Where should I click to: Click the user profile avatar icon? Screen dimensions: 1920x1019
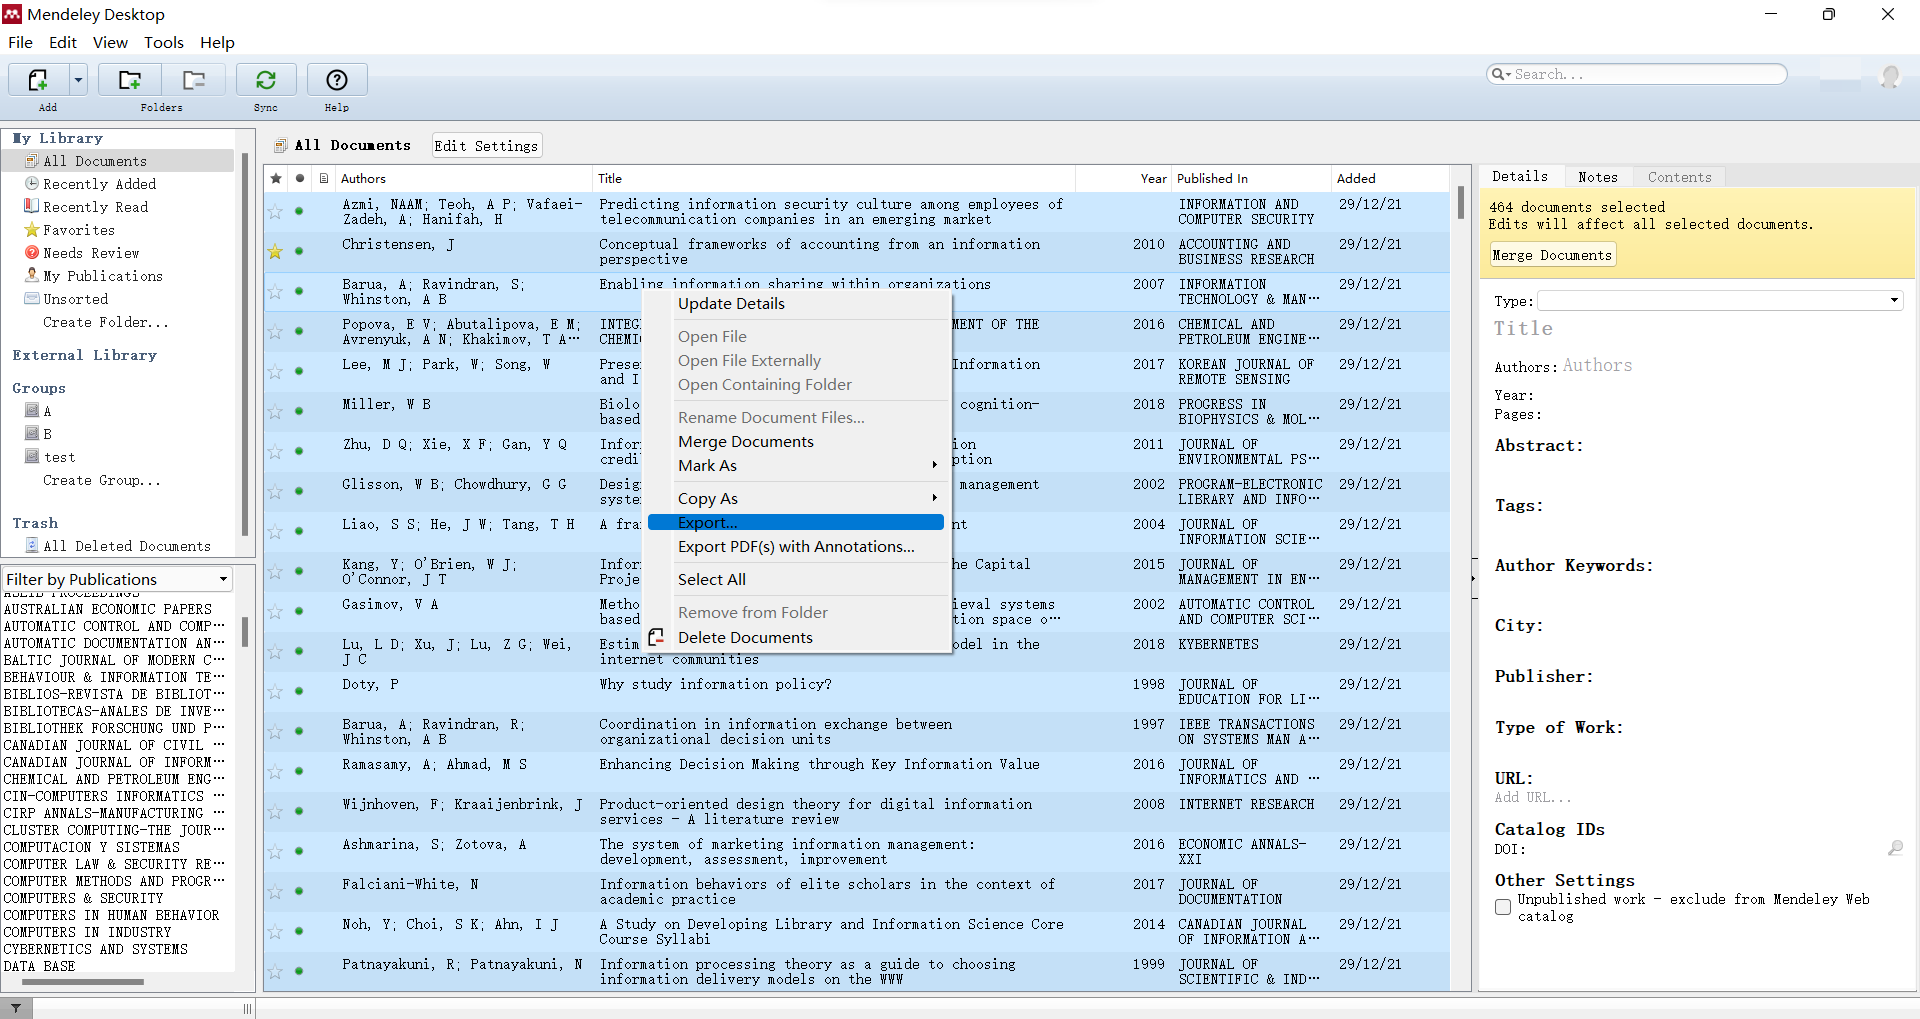[1890, 77]
